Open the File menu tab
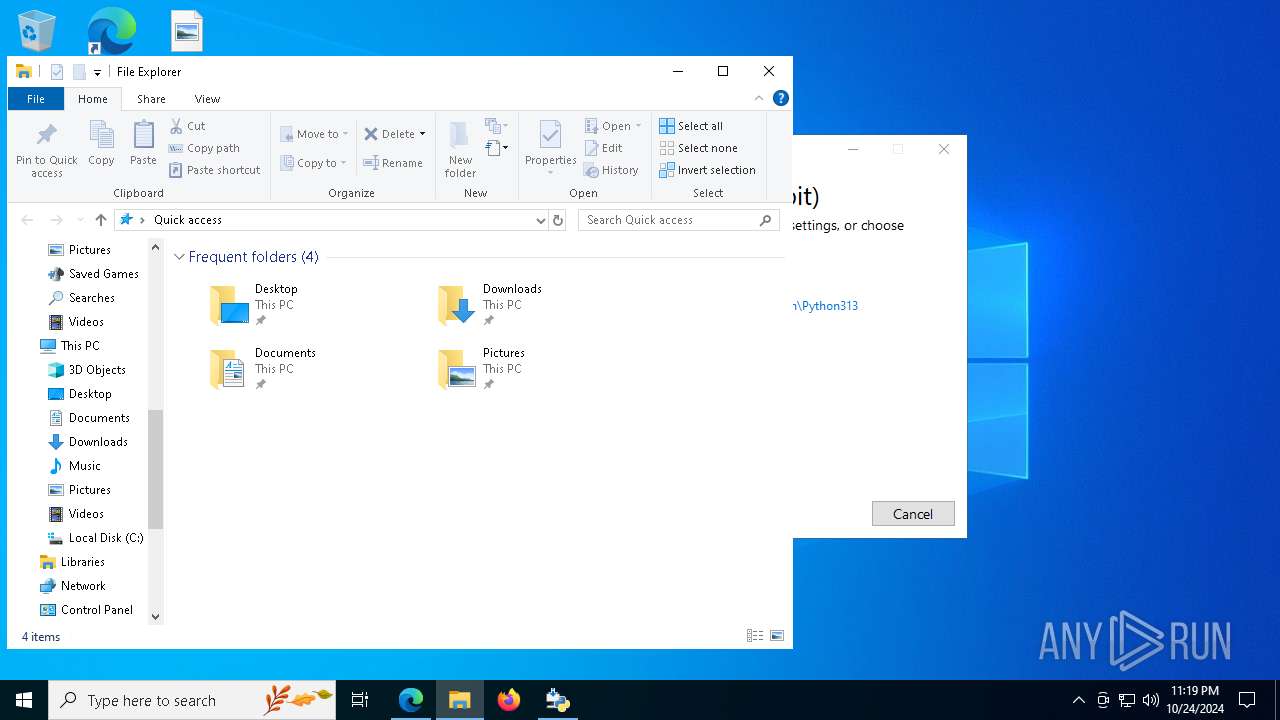Screen dimensions: 1280x720 [36, 99]
